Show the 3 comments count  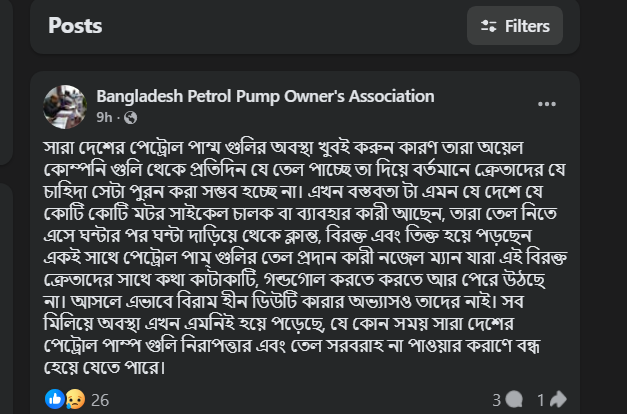click(496, 399)
